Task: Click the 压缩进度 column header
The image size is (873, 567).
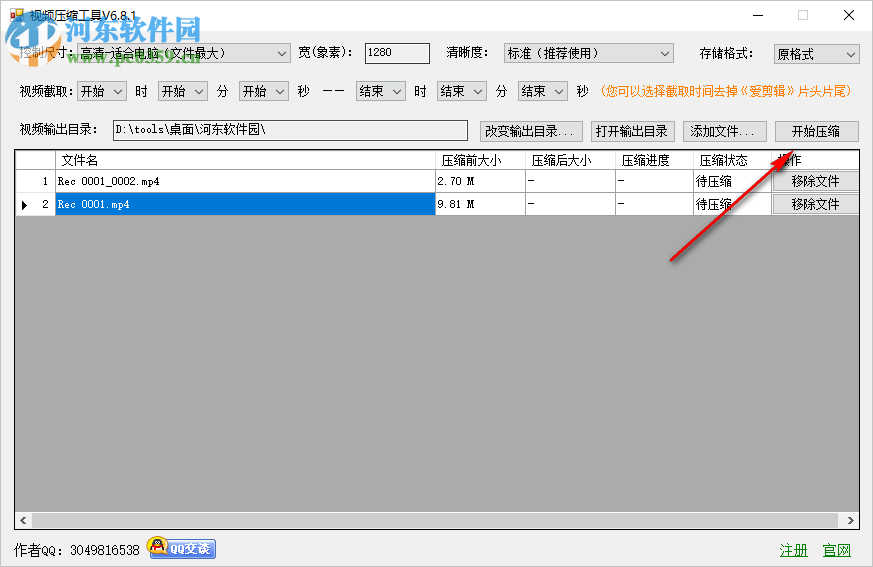Action: (654, 160)
